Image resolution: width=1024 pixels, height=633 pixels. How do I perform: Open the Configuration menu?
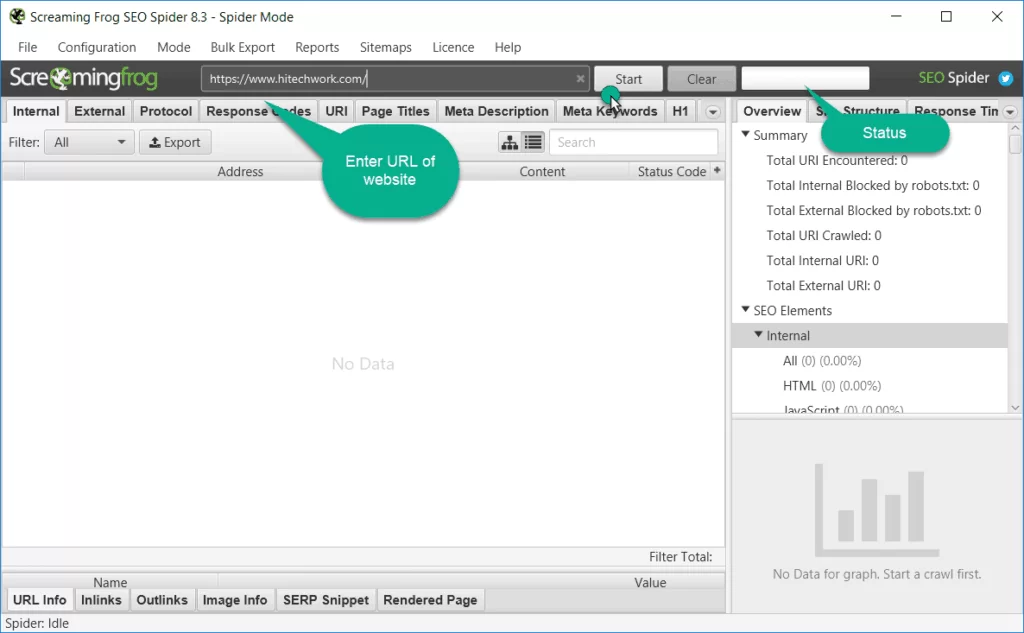pos(97,47)
